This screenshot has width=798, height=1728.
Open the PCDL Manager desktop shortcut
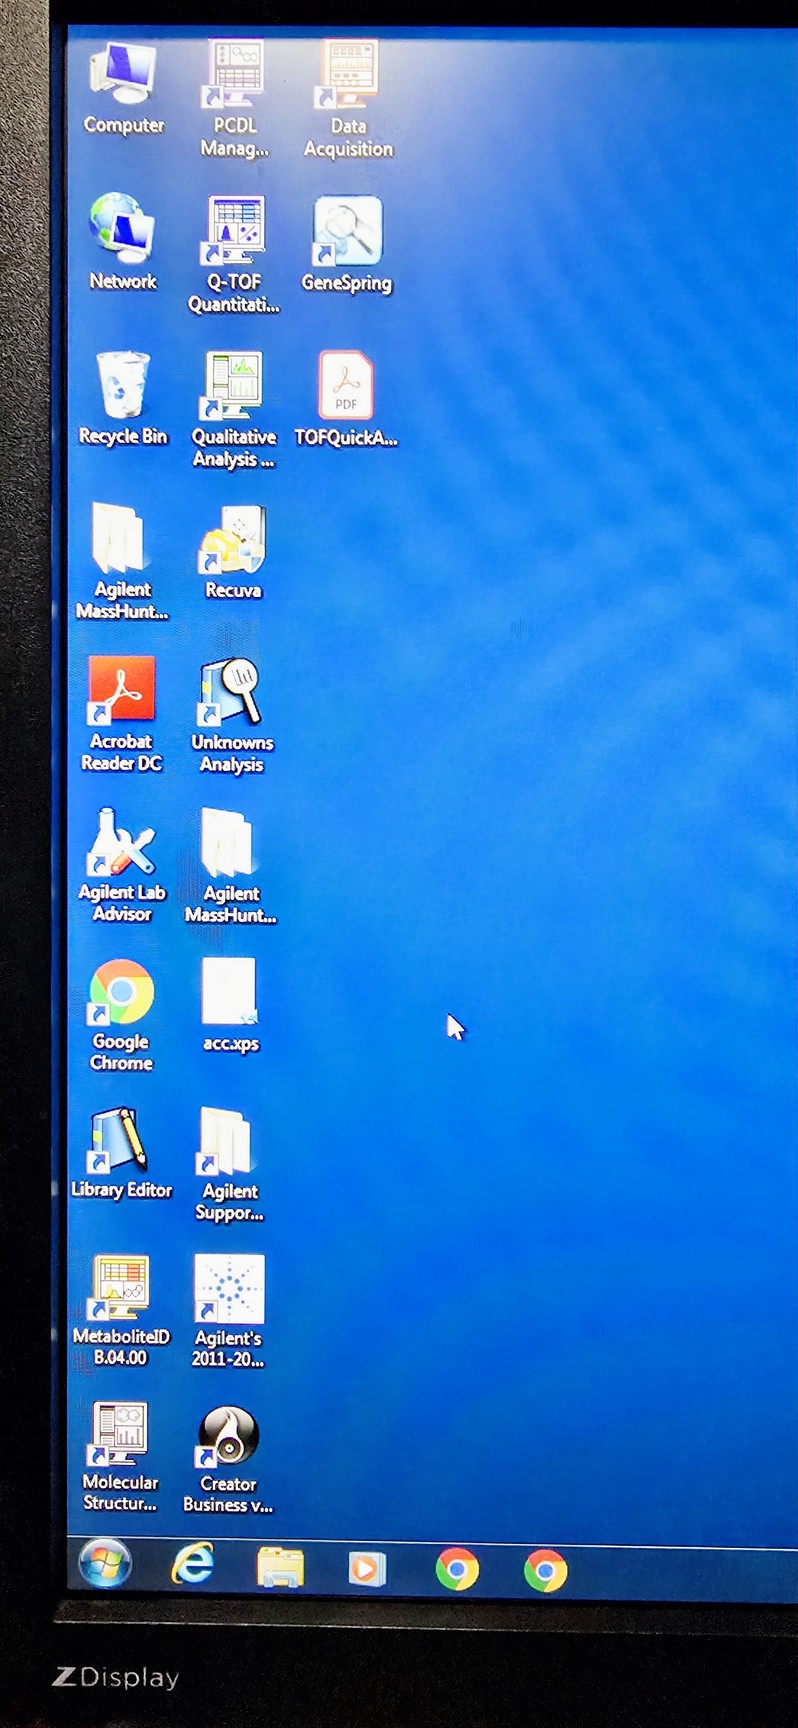tap(235, 76)
